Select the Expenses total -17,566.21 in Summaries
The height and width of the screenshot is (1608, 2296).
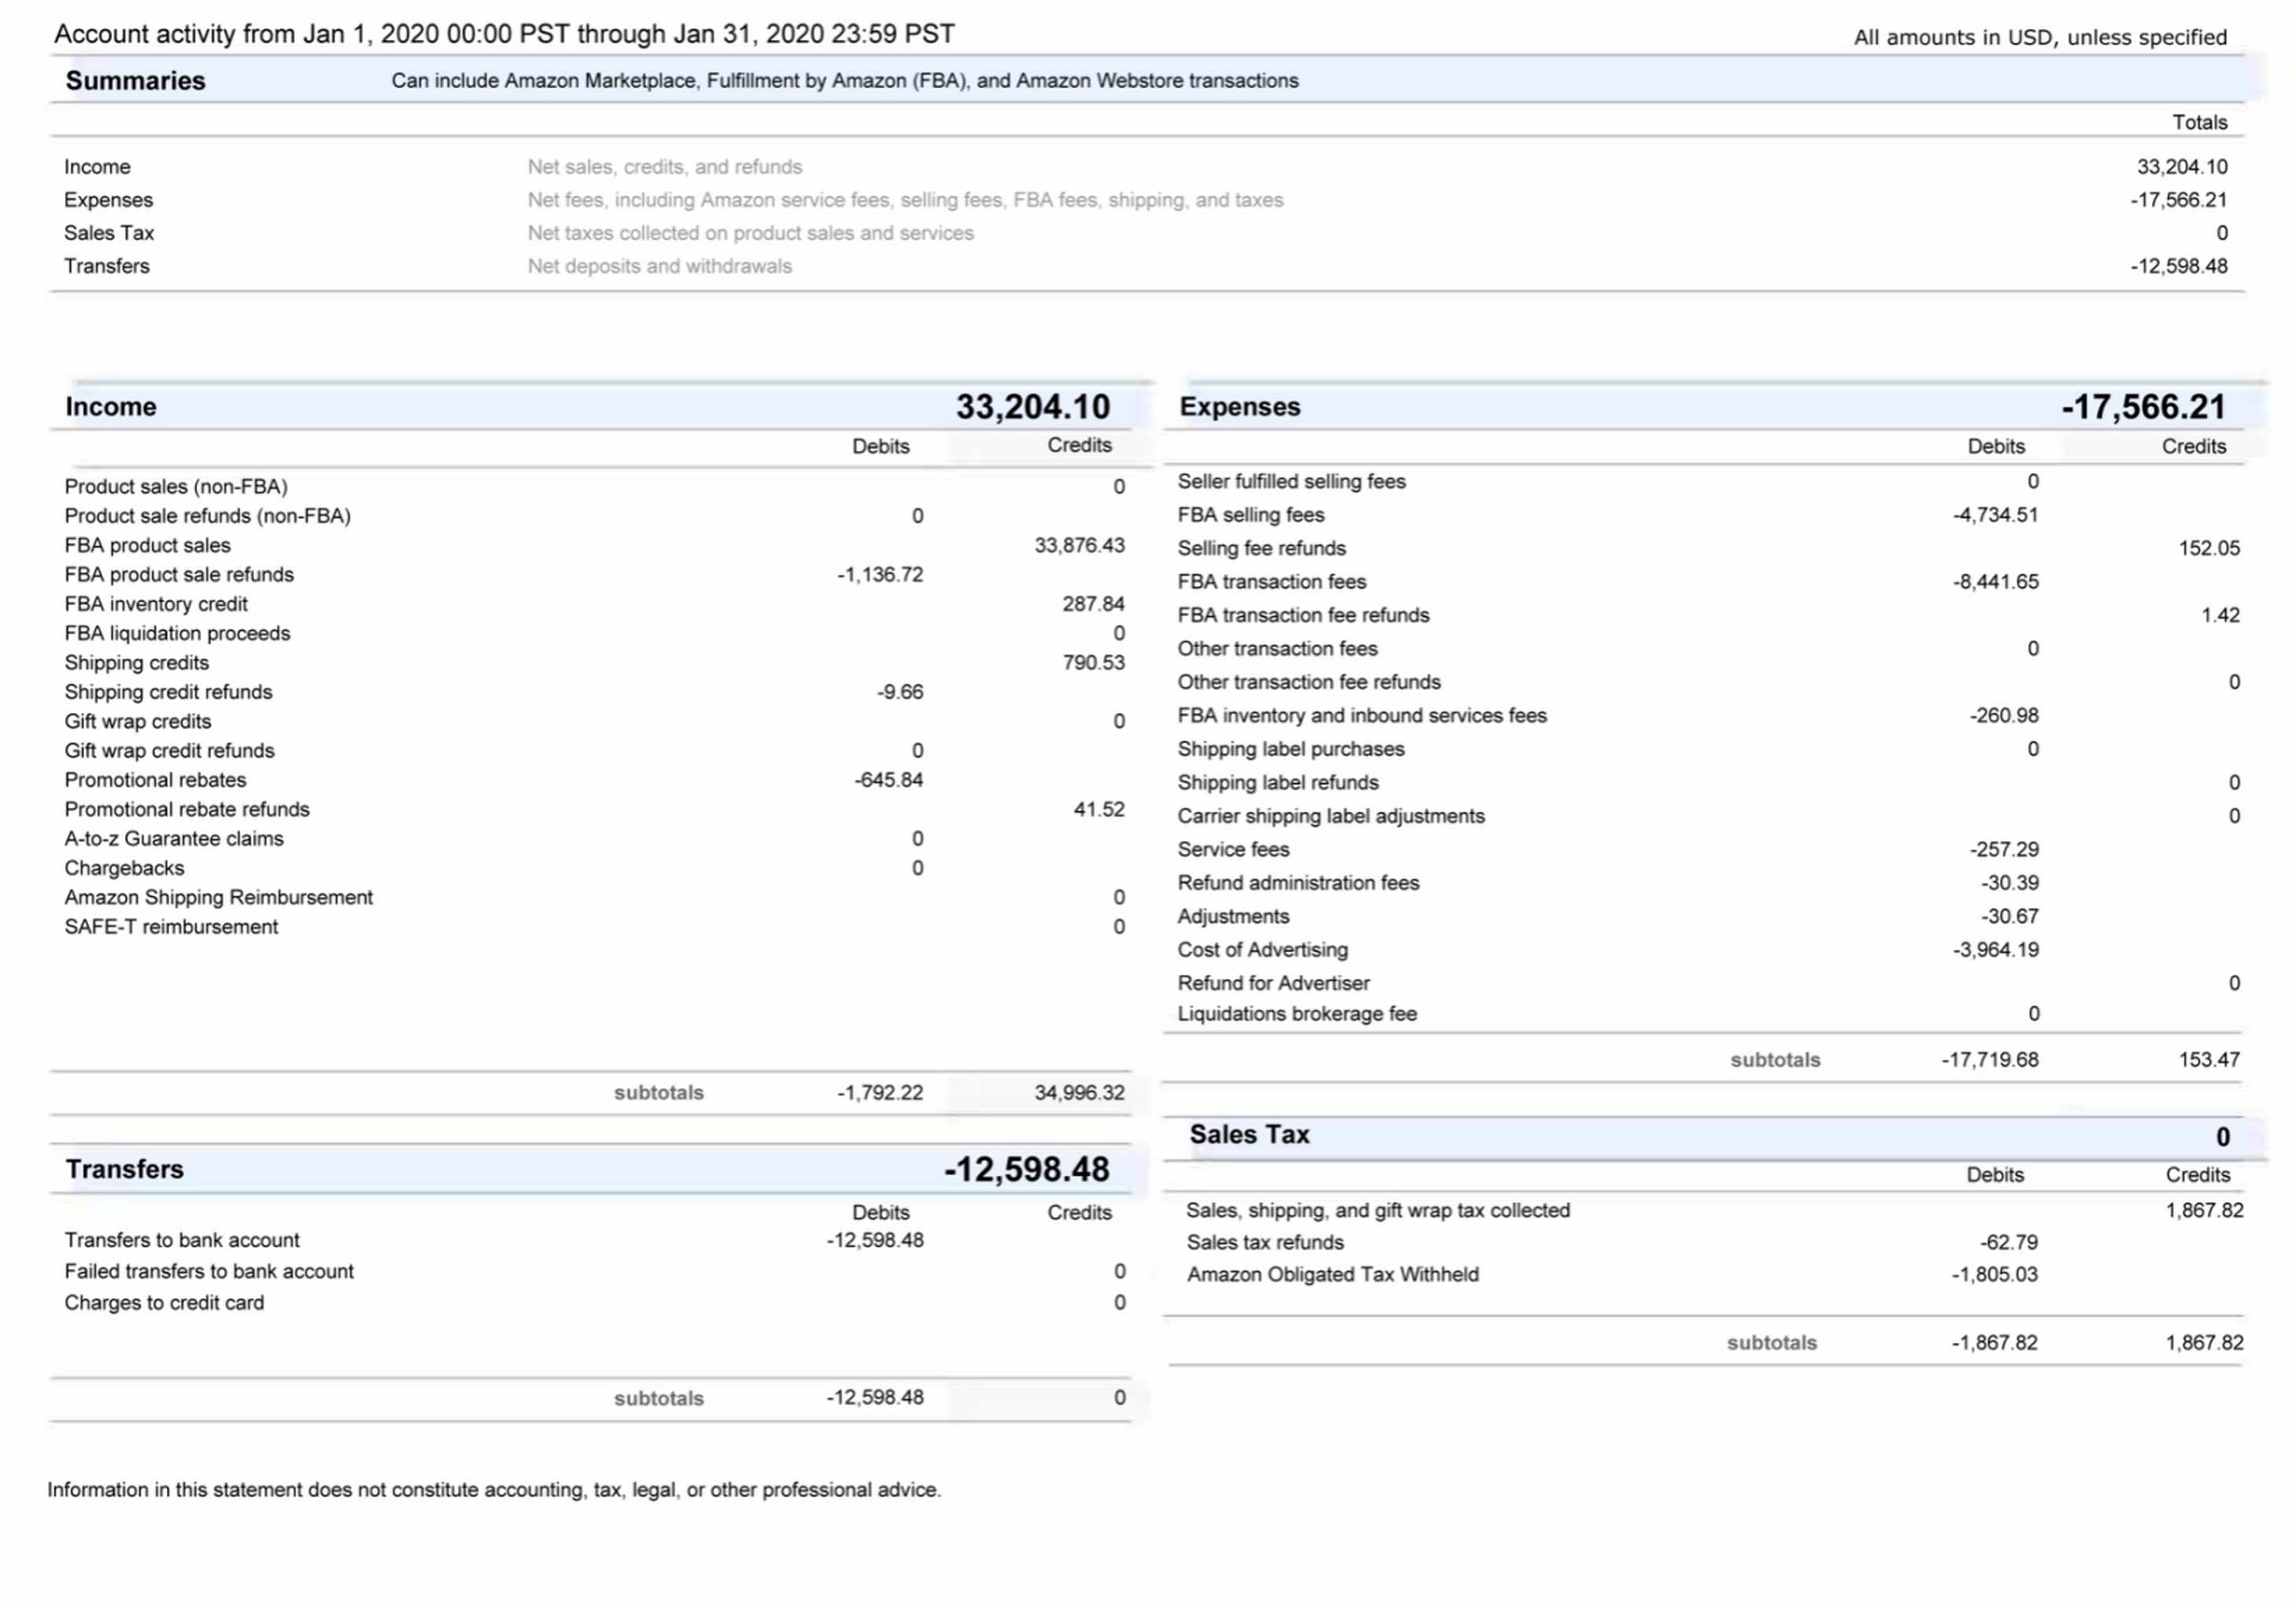tap(2178, 200)
